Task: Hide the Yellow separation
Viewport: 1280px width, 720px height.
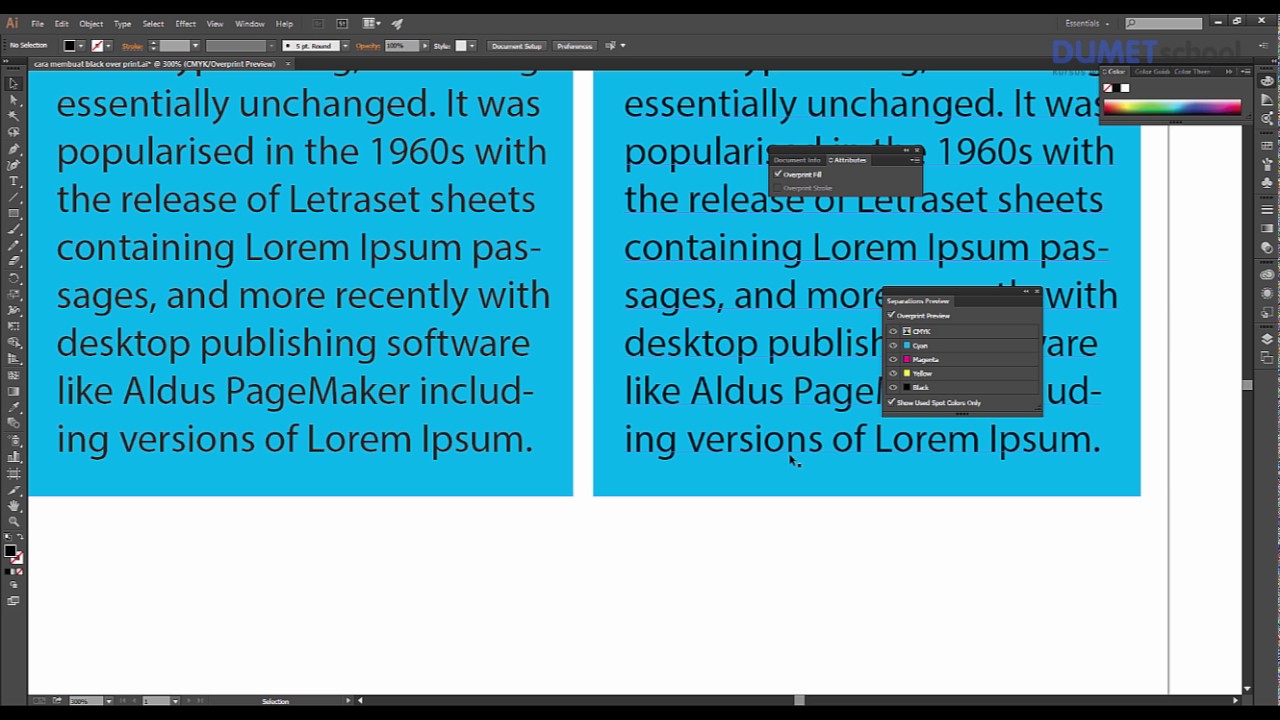Action: [893, 373]
